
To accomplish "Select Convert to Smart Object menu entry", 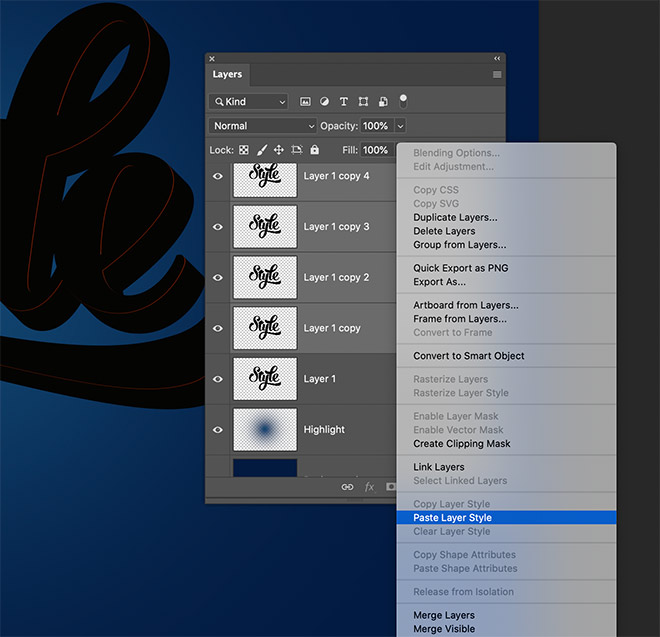I will tap(468, 356).
